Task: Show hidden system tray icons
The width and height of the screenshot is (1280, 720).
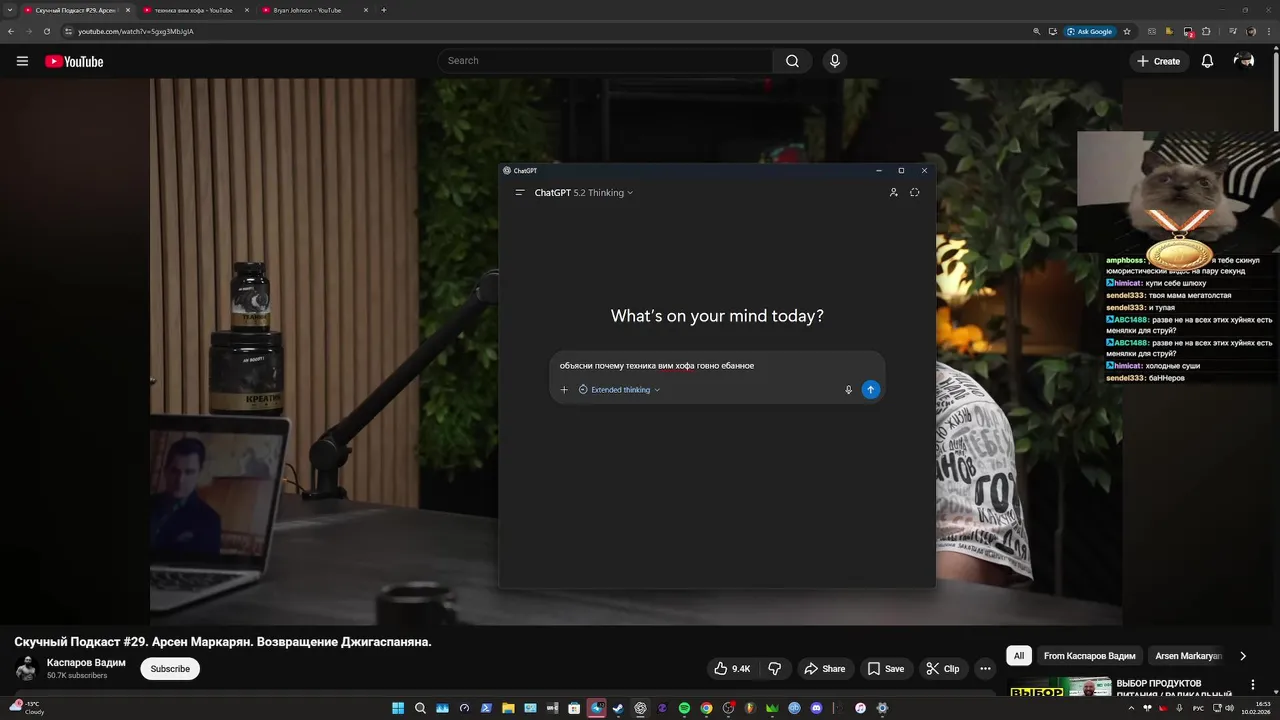Action: pos(1132,708)
